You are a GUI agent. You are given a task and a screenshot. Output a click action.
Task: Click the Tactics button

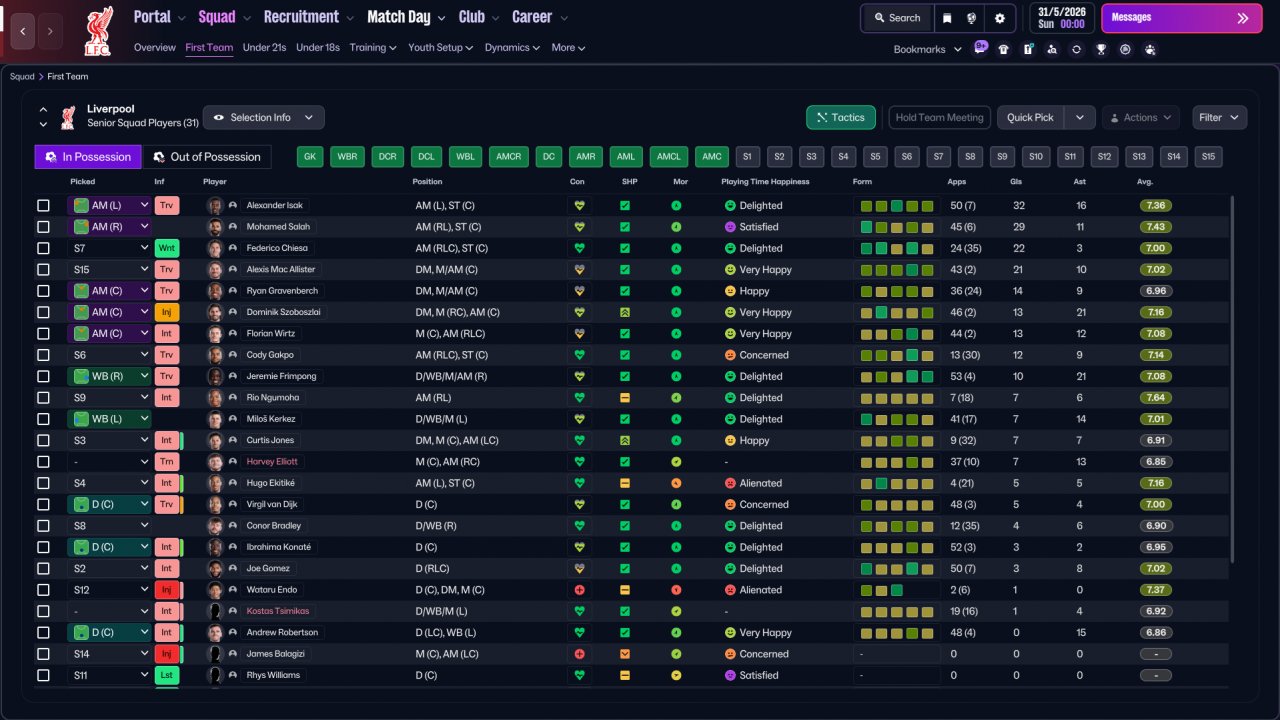[841, 118]
